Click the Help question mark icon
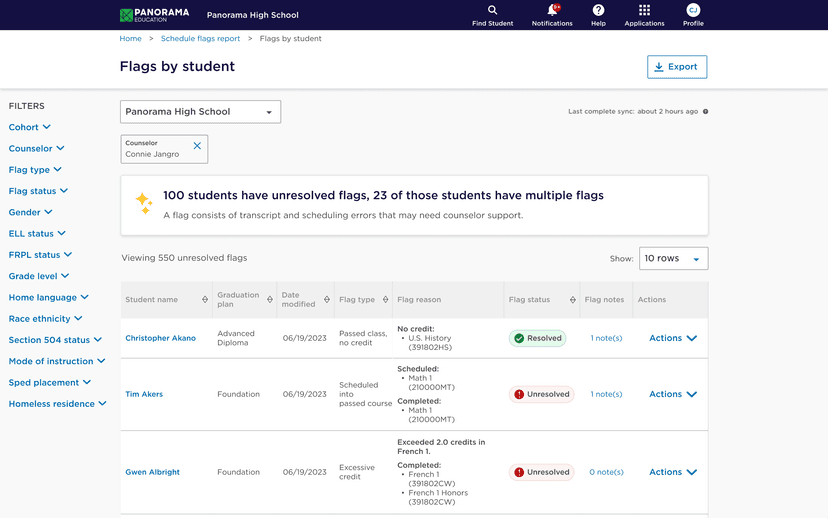The width and height of the screenshot is (828, 518). click(598, 10)
